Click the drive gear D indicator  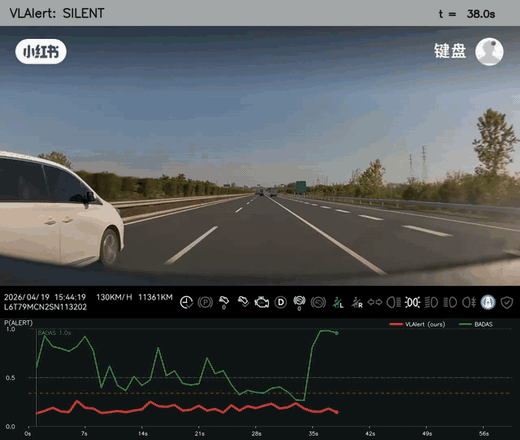click(x=281, y=302)
